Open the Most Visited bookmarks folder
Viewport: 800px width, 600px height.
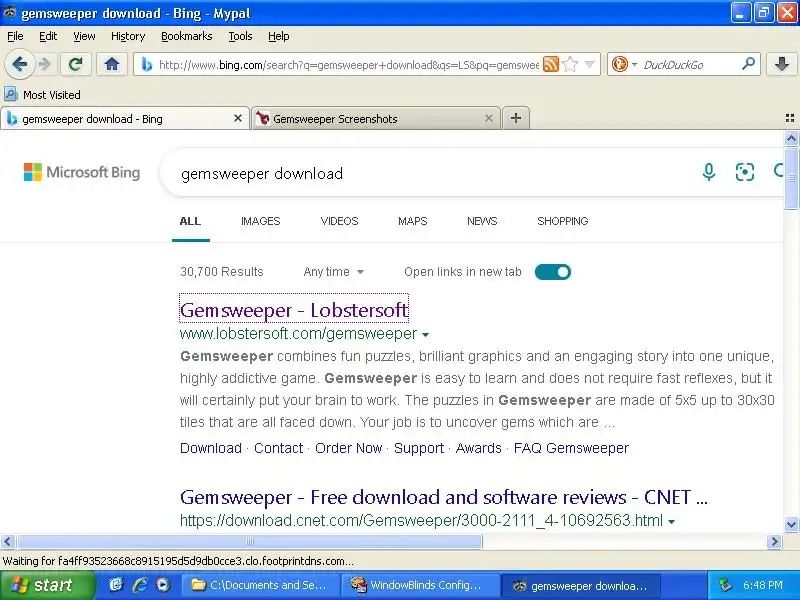click(42, 95)
